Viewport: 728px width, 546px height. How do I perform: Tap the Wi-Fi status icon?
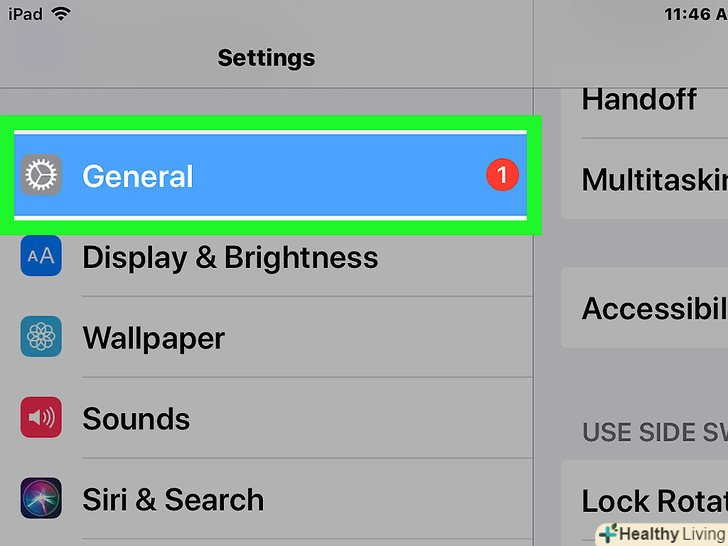pyautogui.click(x=61, y=15)
